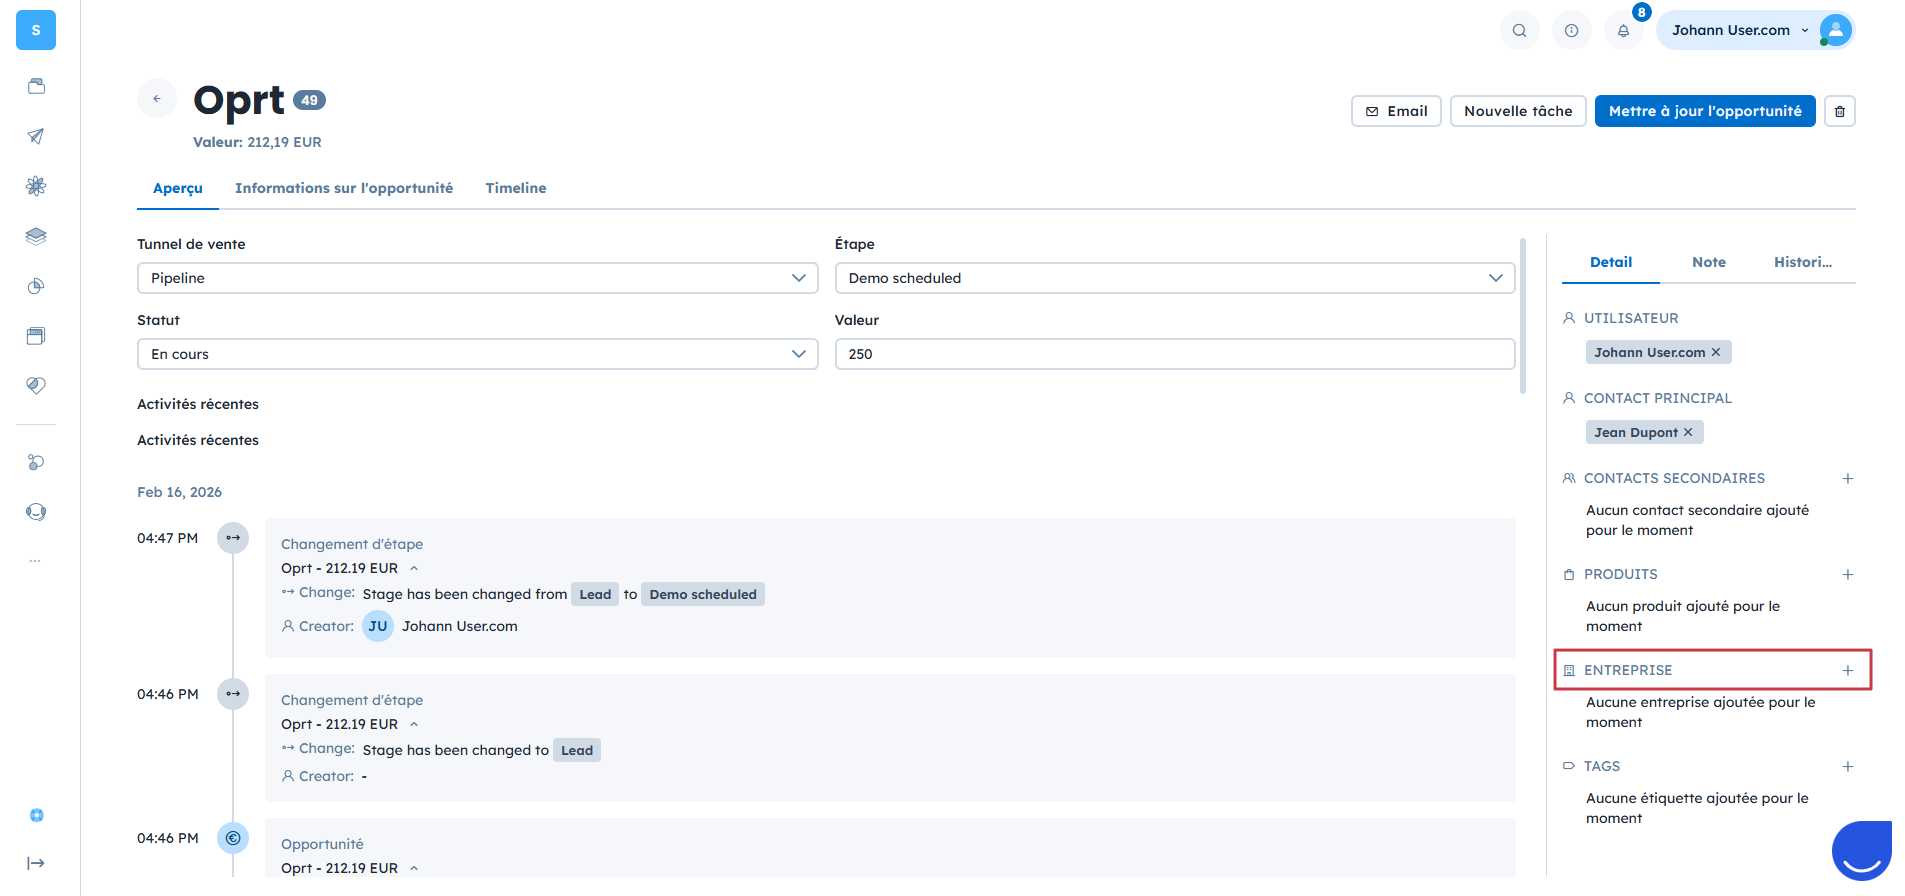The width and height of the screenshot is (1905, 896).
Task: Click the Valeur: 212,19 EUR text
Action: (257, 142)
